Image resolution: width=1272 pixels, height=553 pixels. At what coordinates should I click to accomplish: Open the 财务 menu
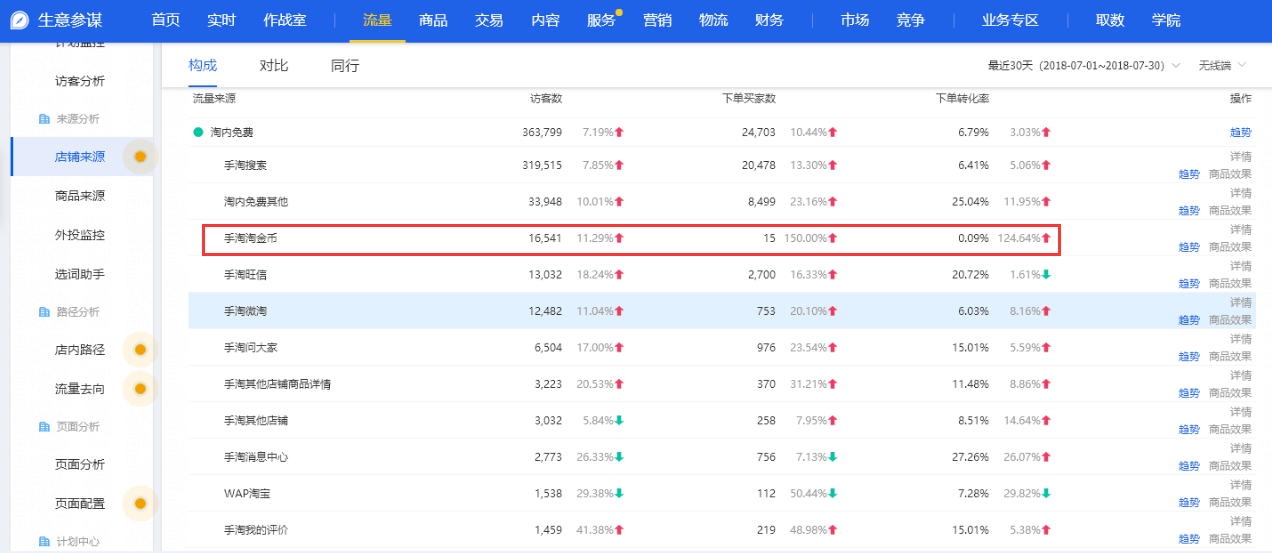coord(769,21)
